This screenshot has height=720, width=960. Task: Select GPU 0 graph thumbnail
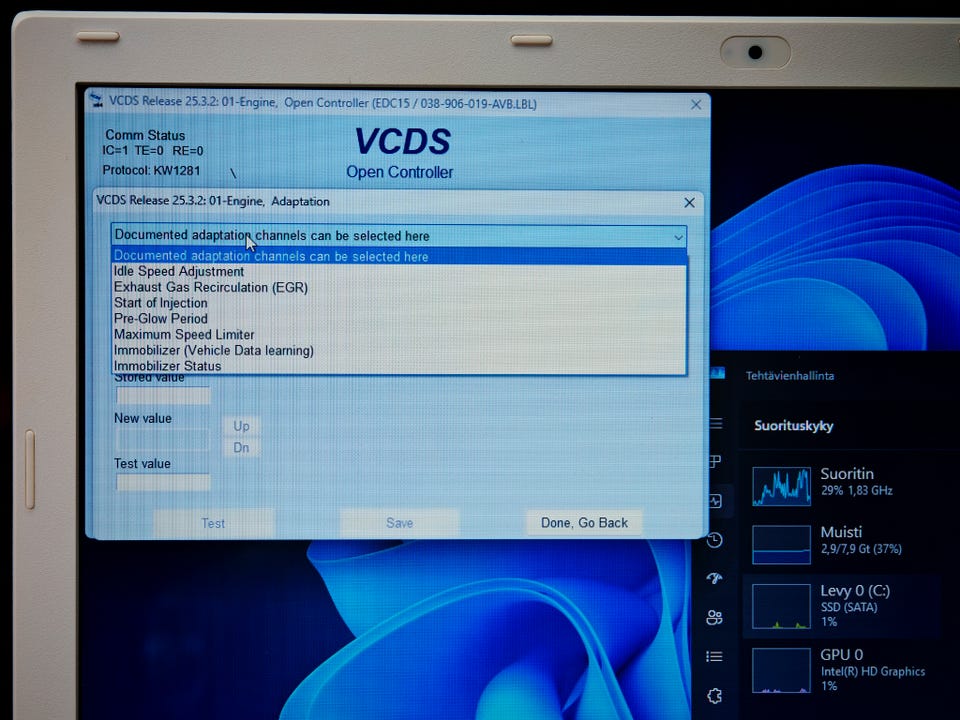point(781,670)
